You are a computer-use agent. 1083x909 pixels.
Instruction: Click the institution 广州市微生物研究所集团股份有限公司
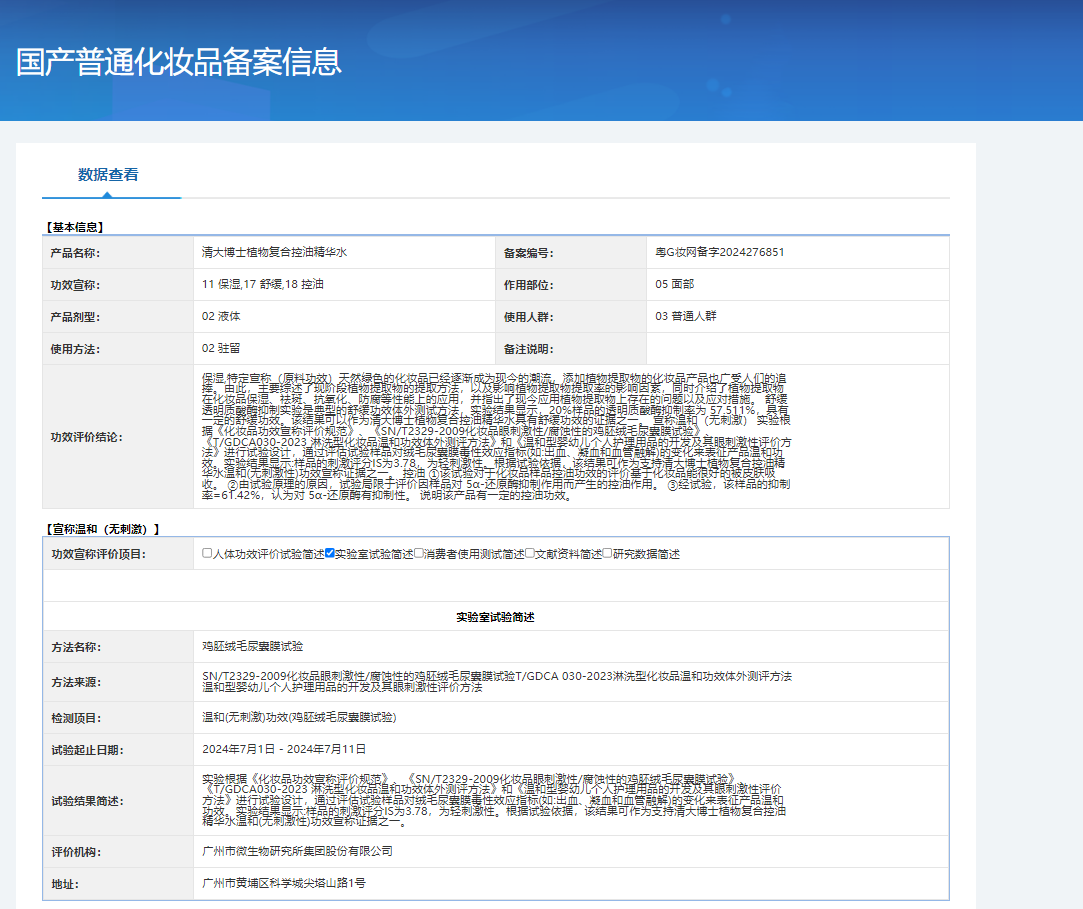tap(297, 851)
